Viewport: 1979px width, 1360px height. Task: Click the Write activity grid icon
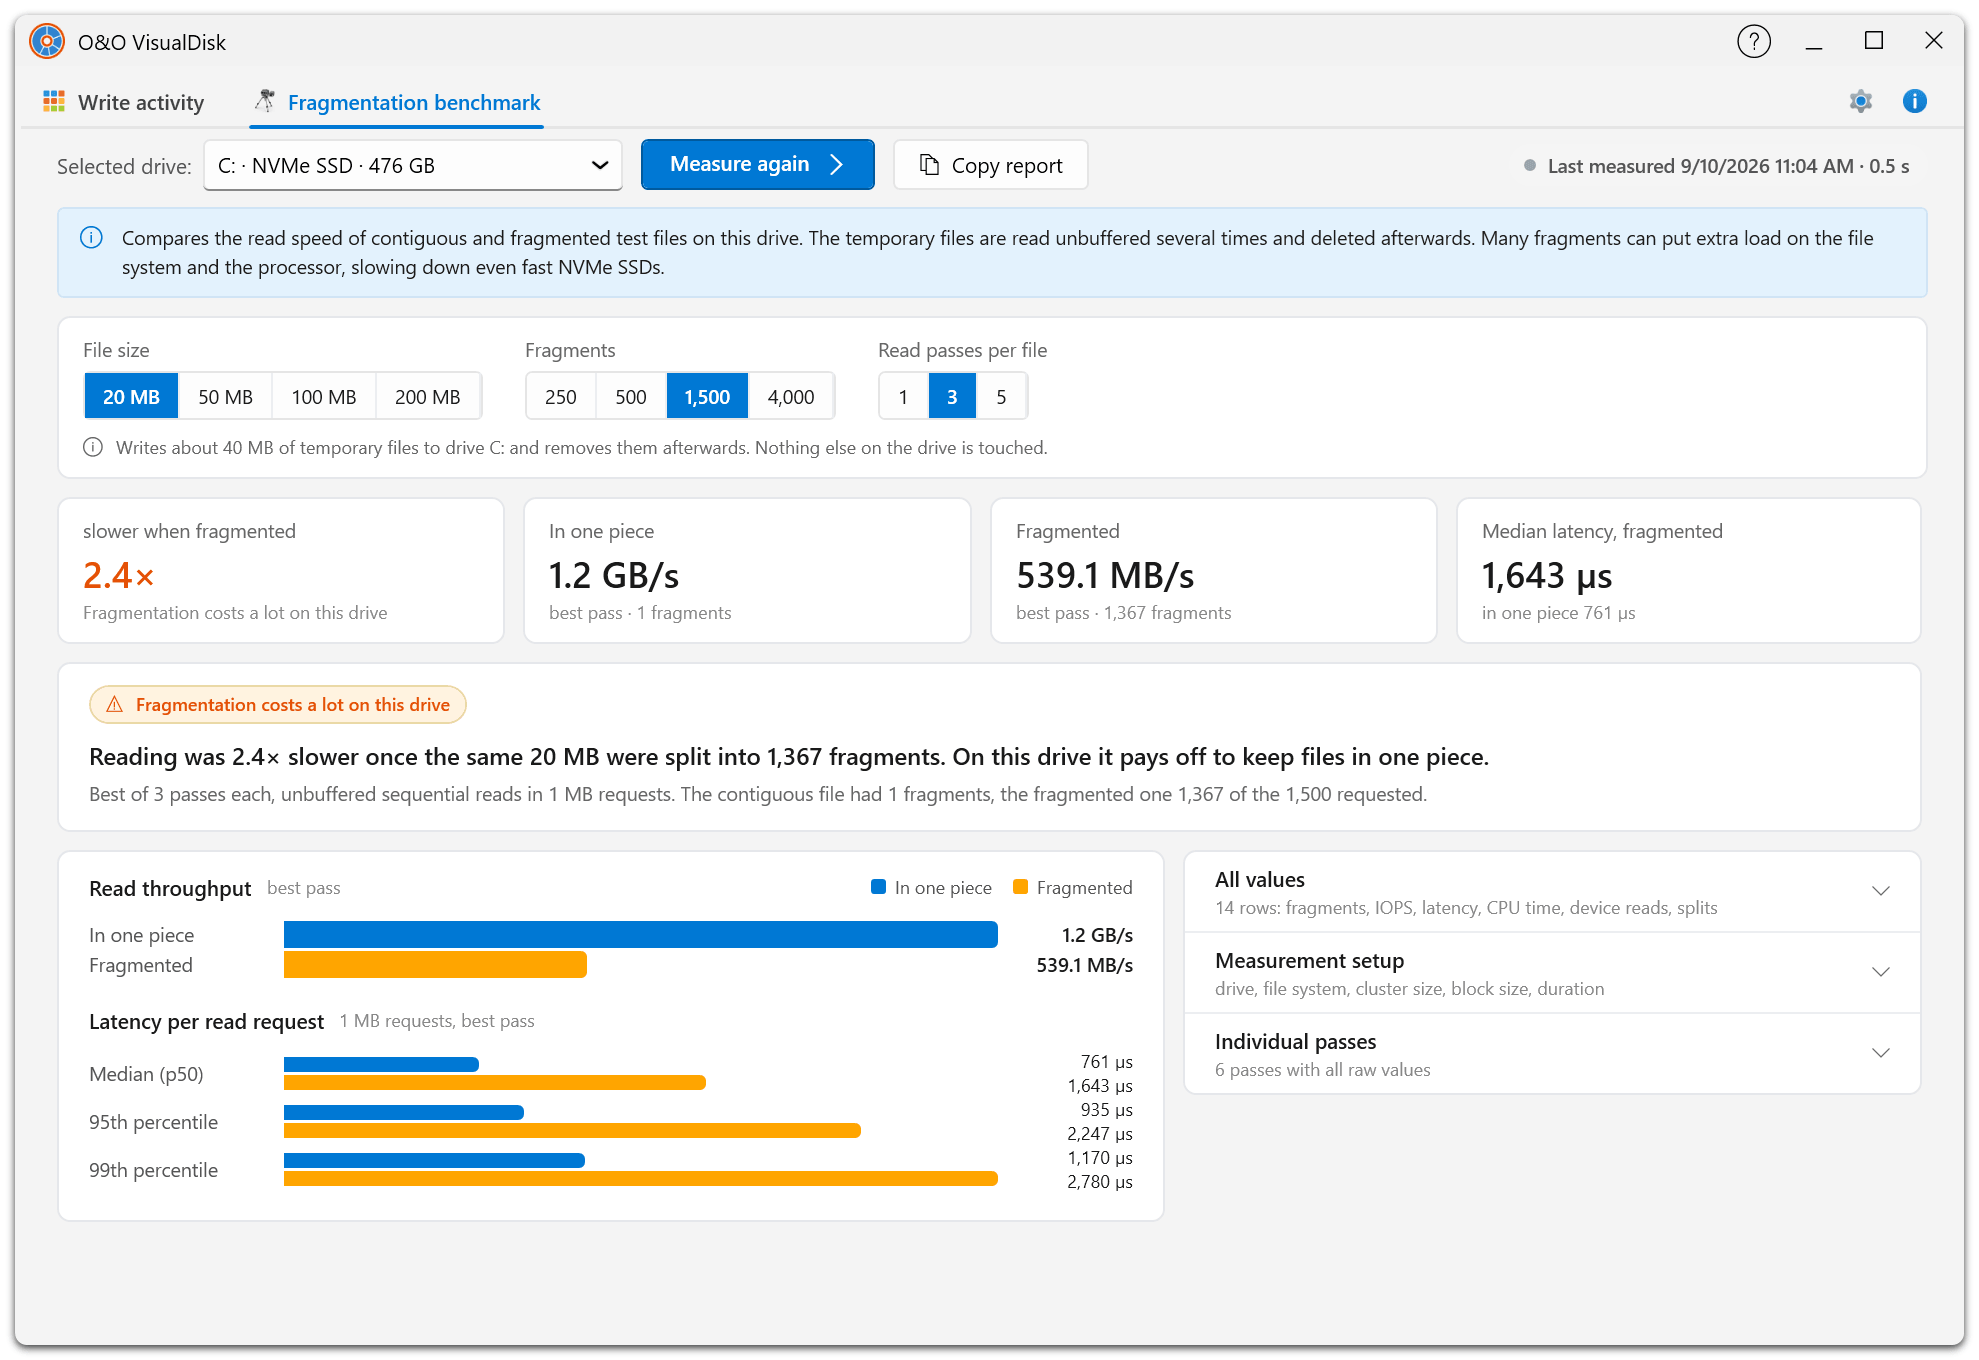coord(54,101)
